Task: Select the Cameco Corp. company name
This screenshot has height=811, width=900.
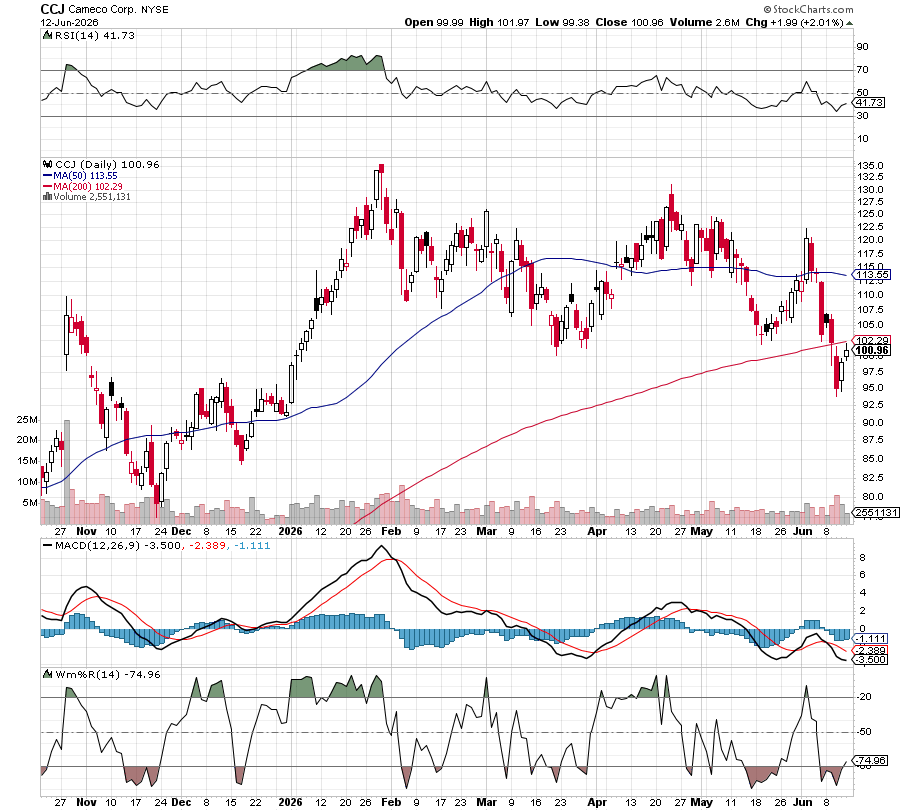Action: point(102,10)
